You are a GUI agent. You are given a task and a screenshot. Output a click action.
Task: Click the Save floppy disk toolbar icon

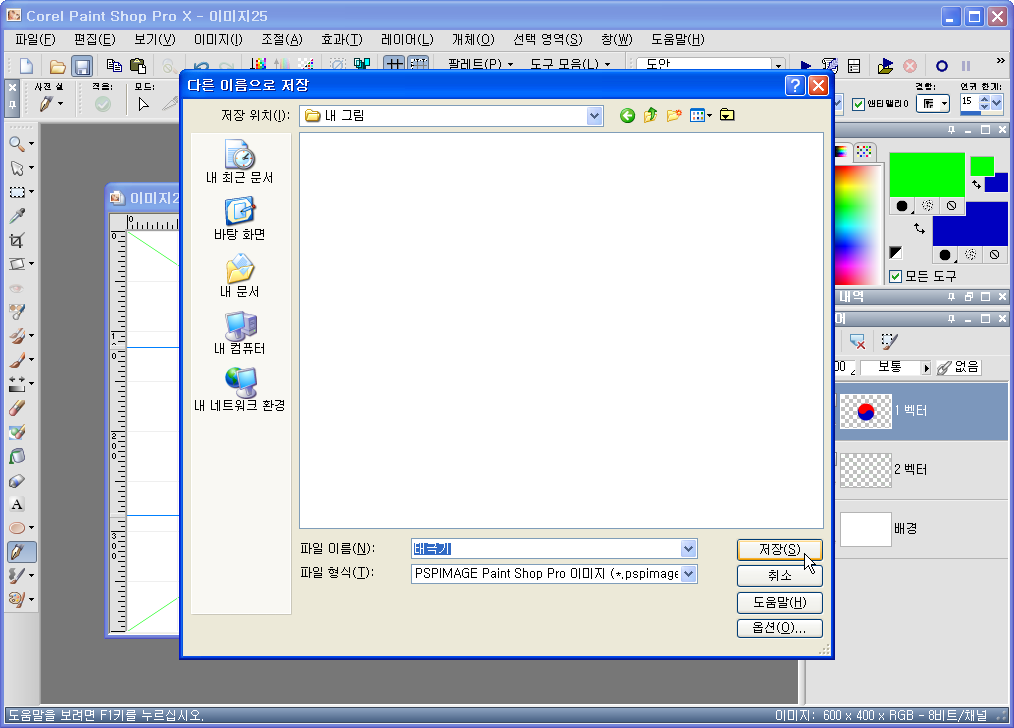coord(81,66)
